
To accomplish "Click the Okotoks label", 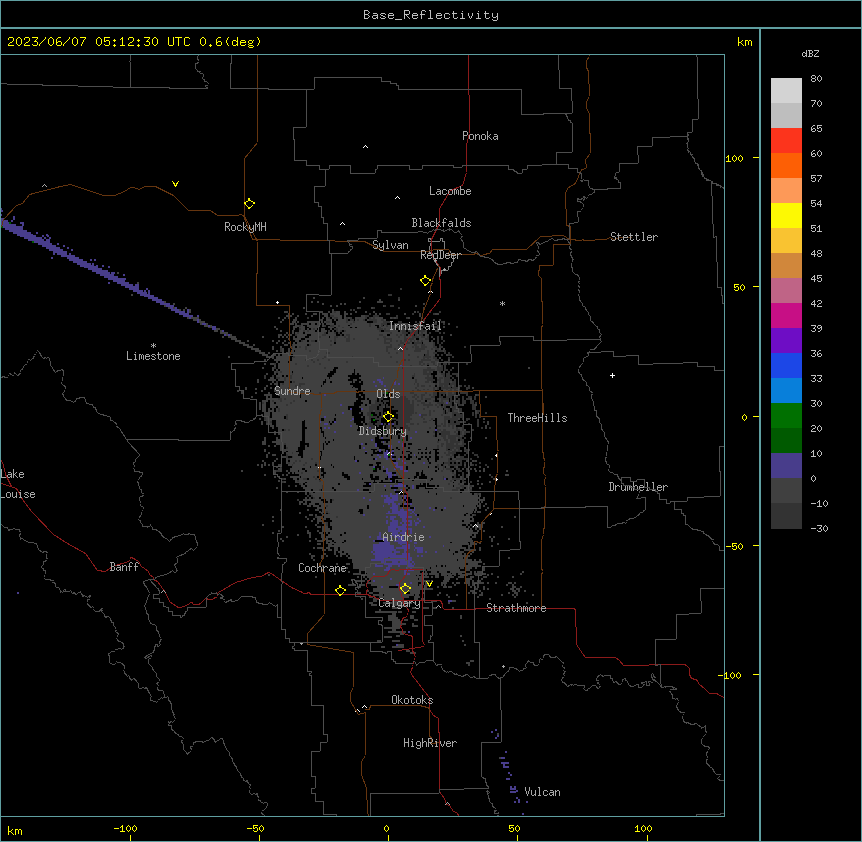I will (x=412, y=700).
